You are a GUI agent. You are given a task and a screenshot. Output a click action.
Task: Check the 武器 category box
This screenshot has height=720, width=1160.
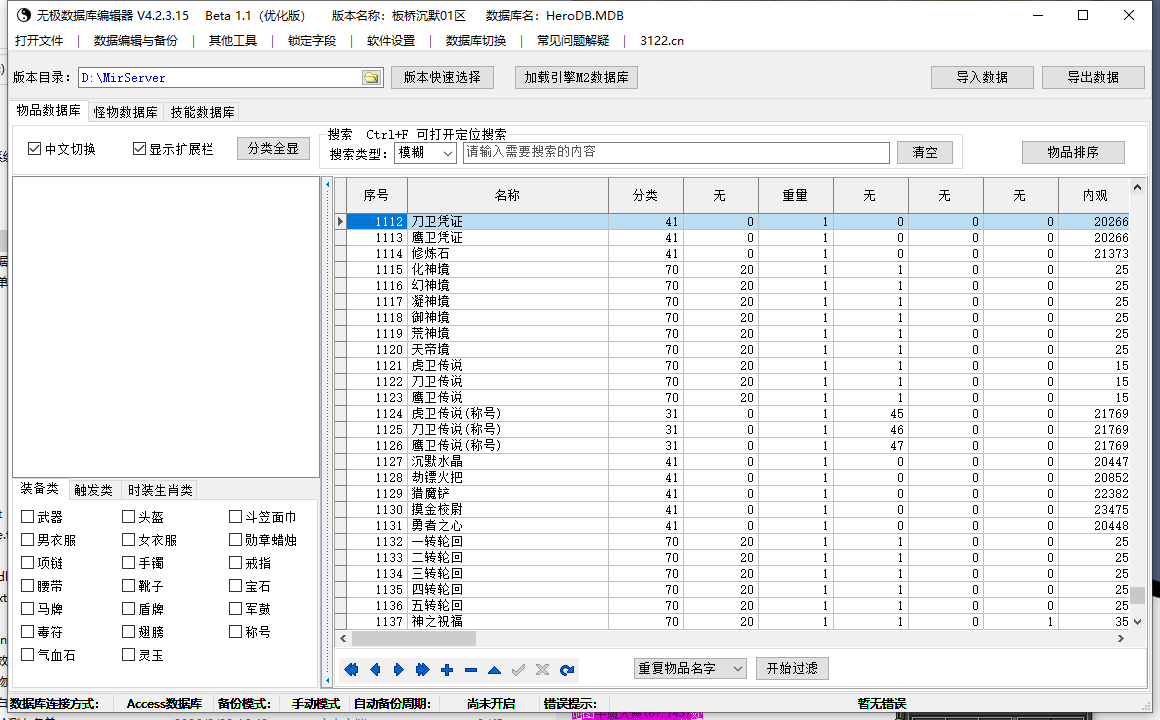(27, 517)
